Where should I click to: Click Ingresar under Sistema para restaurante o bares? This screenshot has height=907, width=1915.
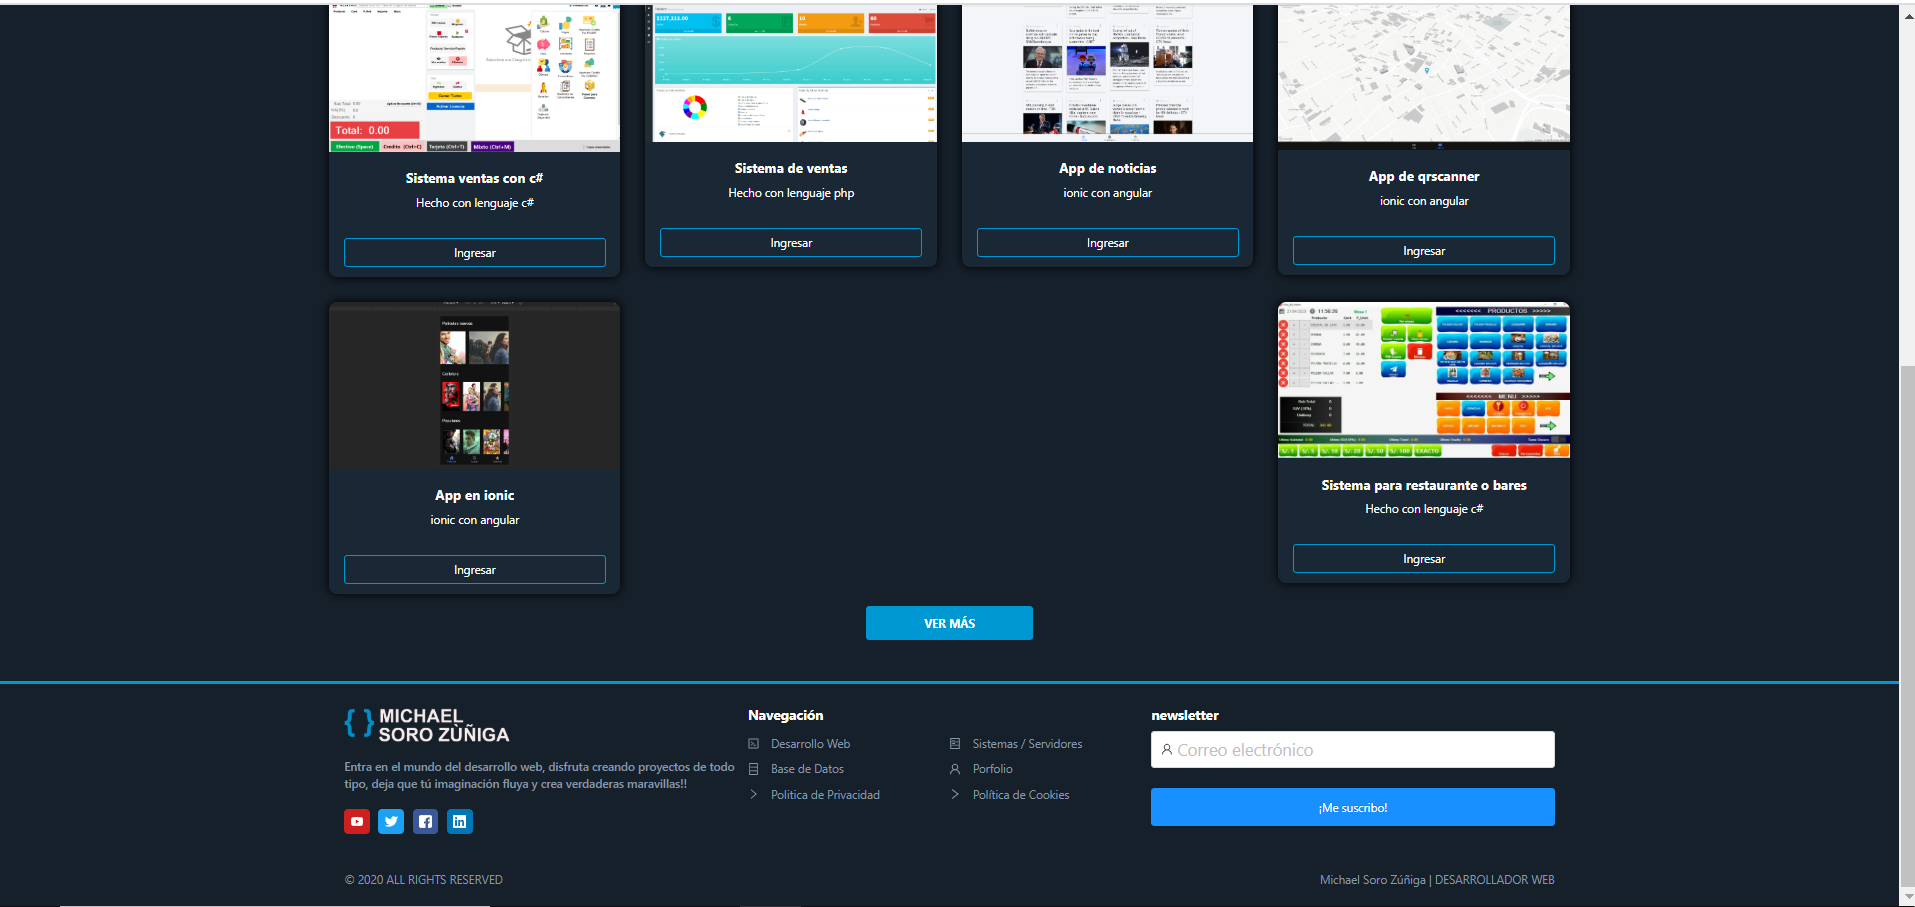(1424, 559)
